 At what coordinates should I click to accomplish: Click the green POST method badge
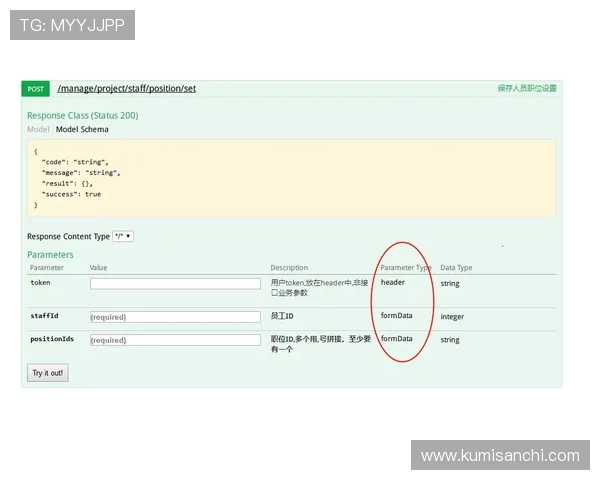pyautogui.click(x=35, y=89)
